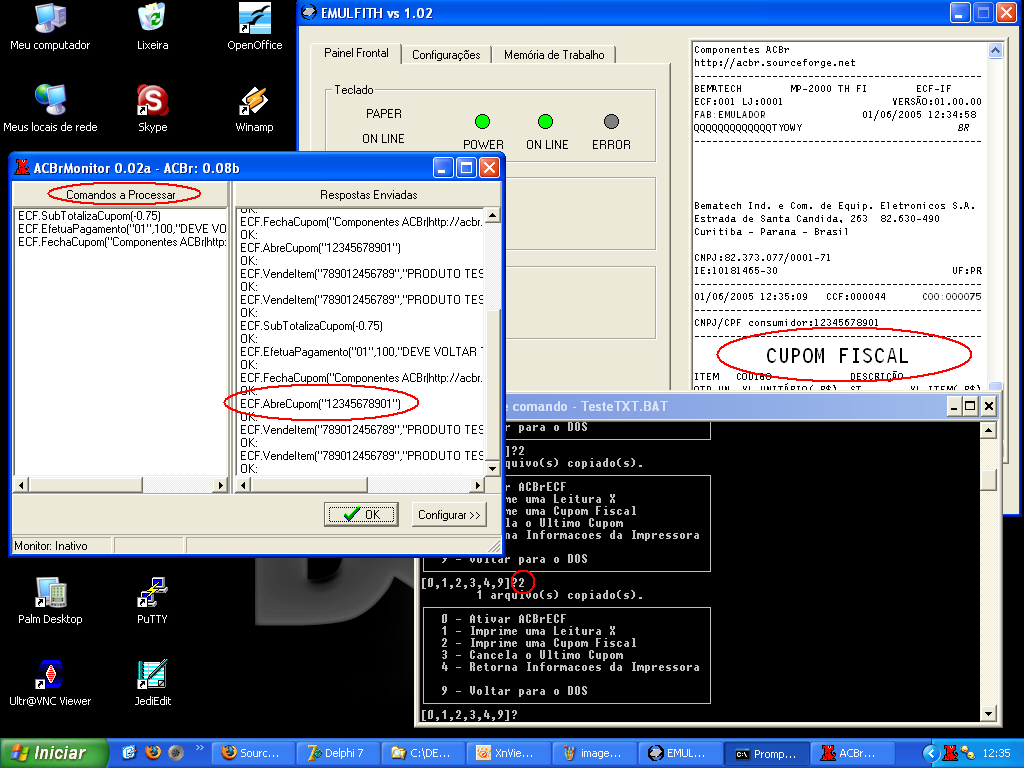Viewport: 1024px width, 768px height.
Task: Click the gray ERROR indicator light
Action: 611,122
